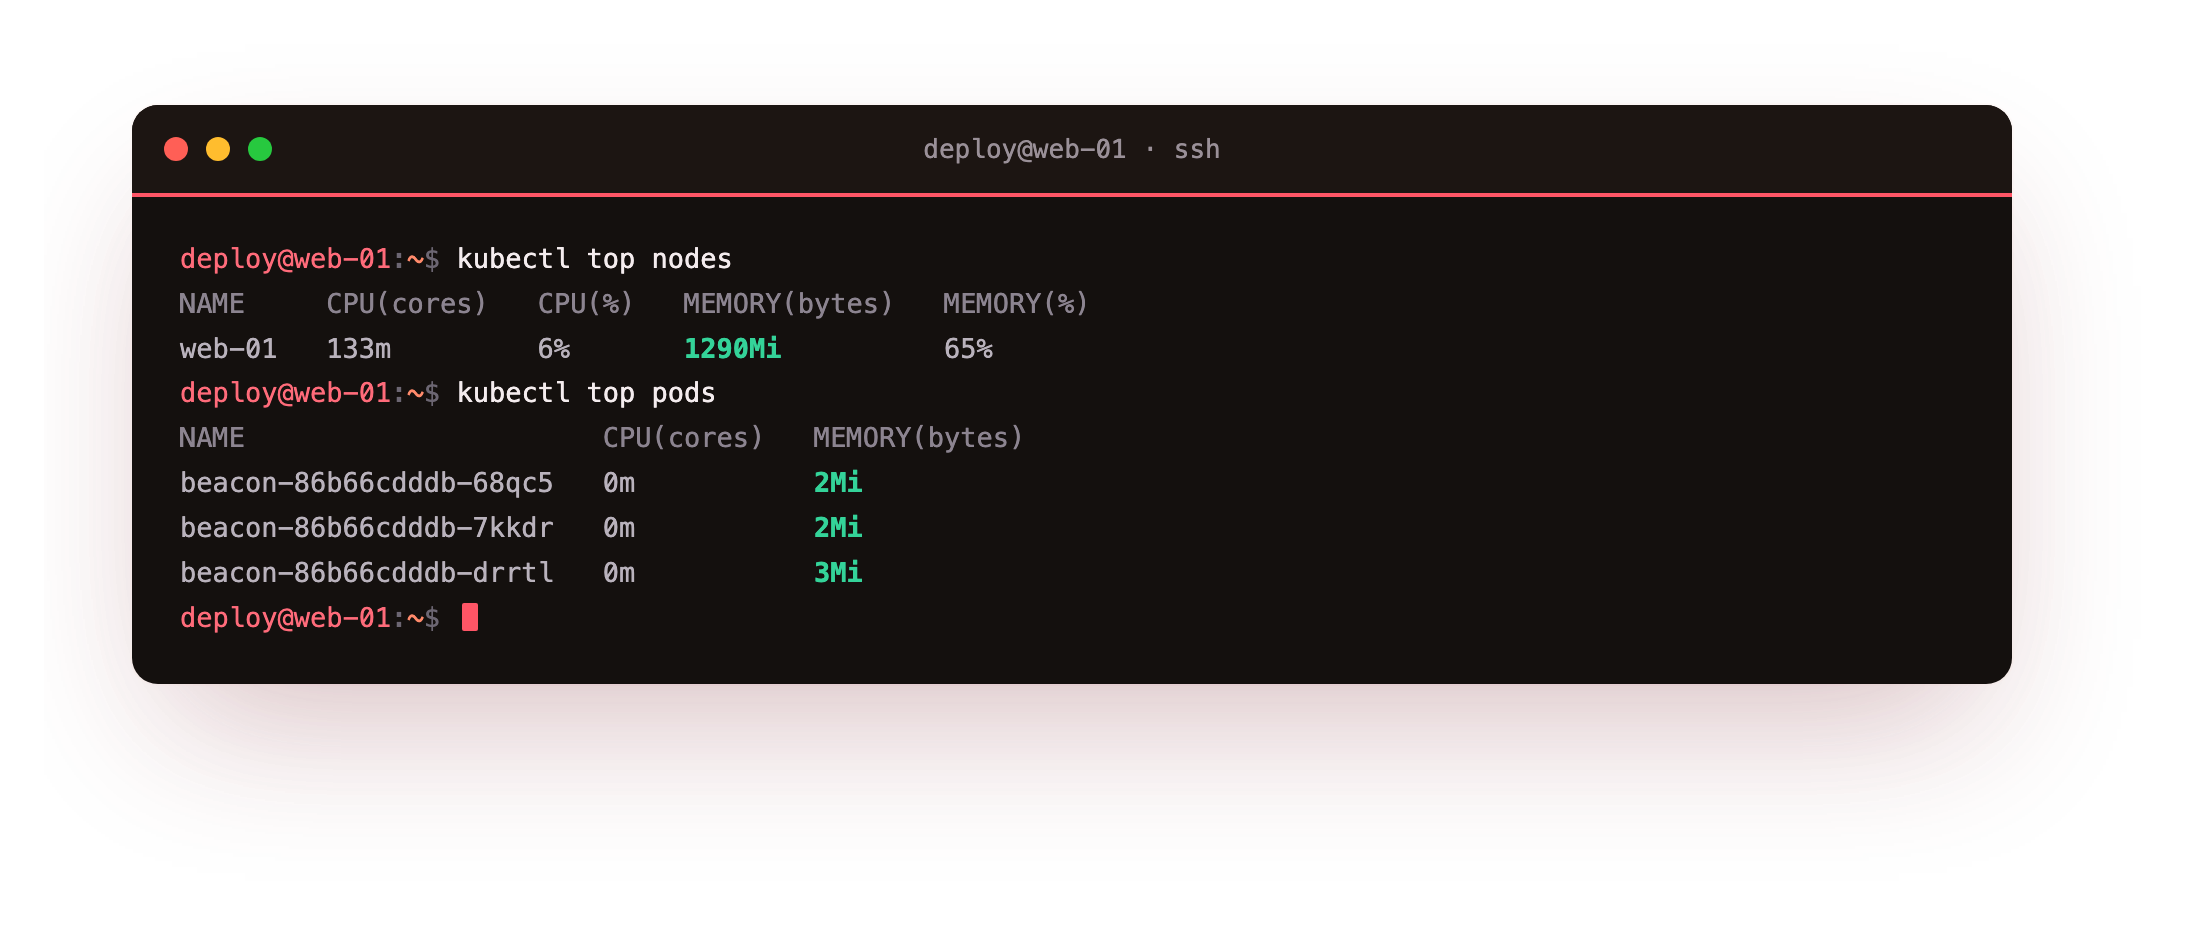The height and width of the screenshot is (925, 2185).
Task: Click the NAME header of the pods table
Action: click(x=212, y=438)
